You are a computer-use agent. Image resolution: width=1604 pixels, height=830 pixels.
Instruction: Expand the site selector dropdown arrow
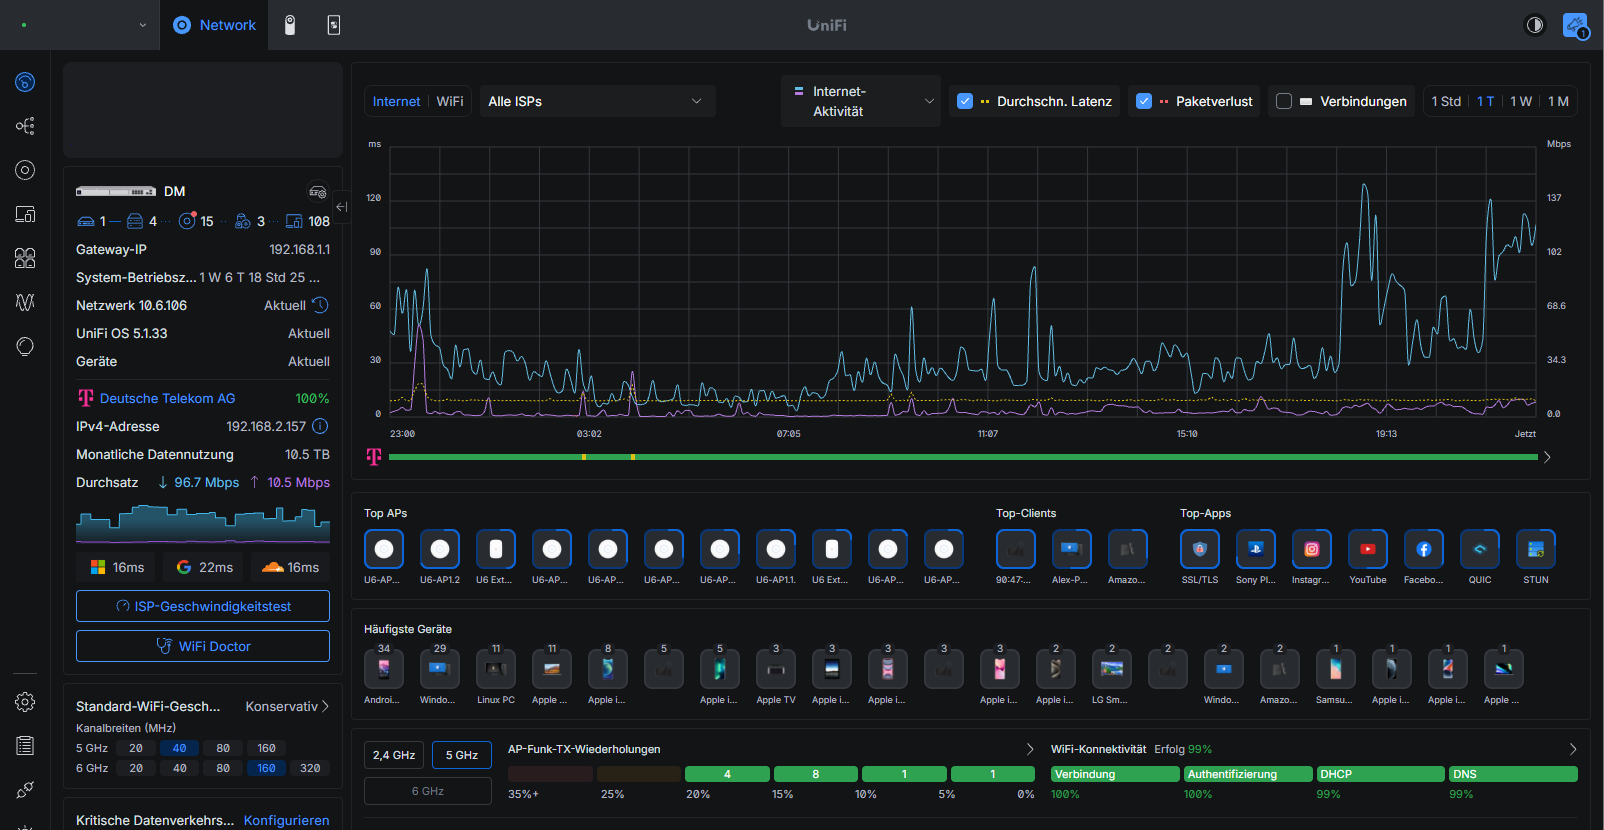(x=142, y=25)
